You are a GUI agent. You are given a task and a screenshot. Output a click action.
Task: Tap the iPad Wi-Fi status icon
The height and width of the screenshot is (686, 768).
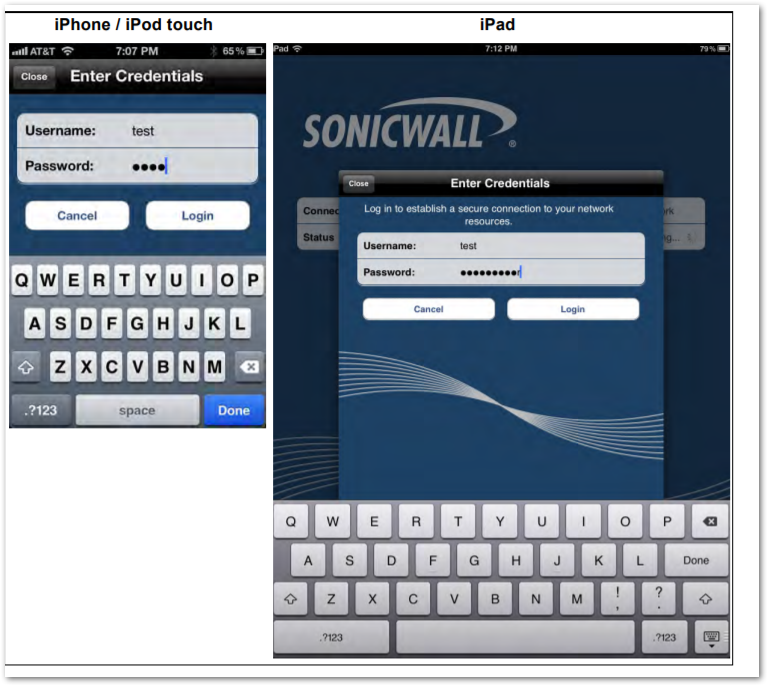[x=296, y=49]
